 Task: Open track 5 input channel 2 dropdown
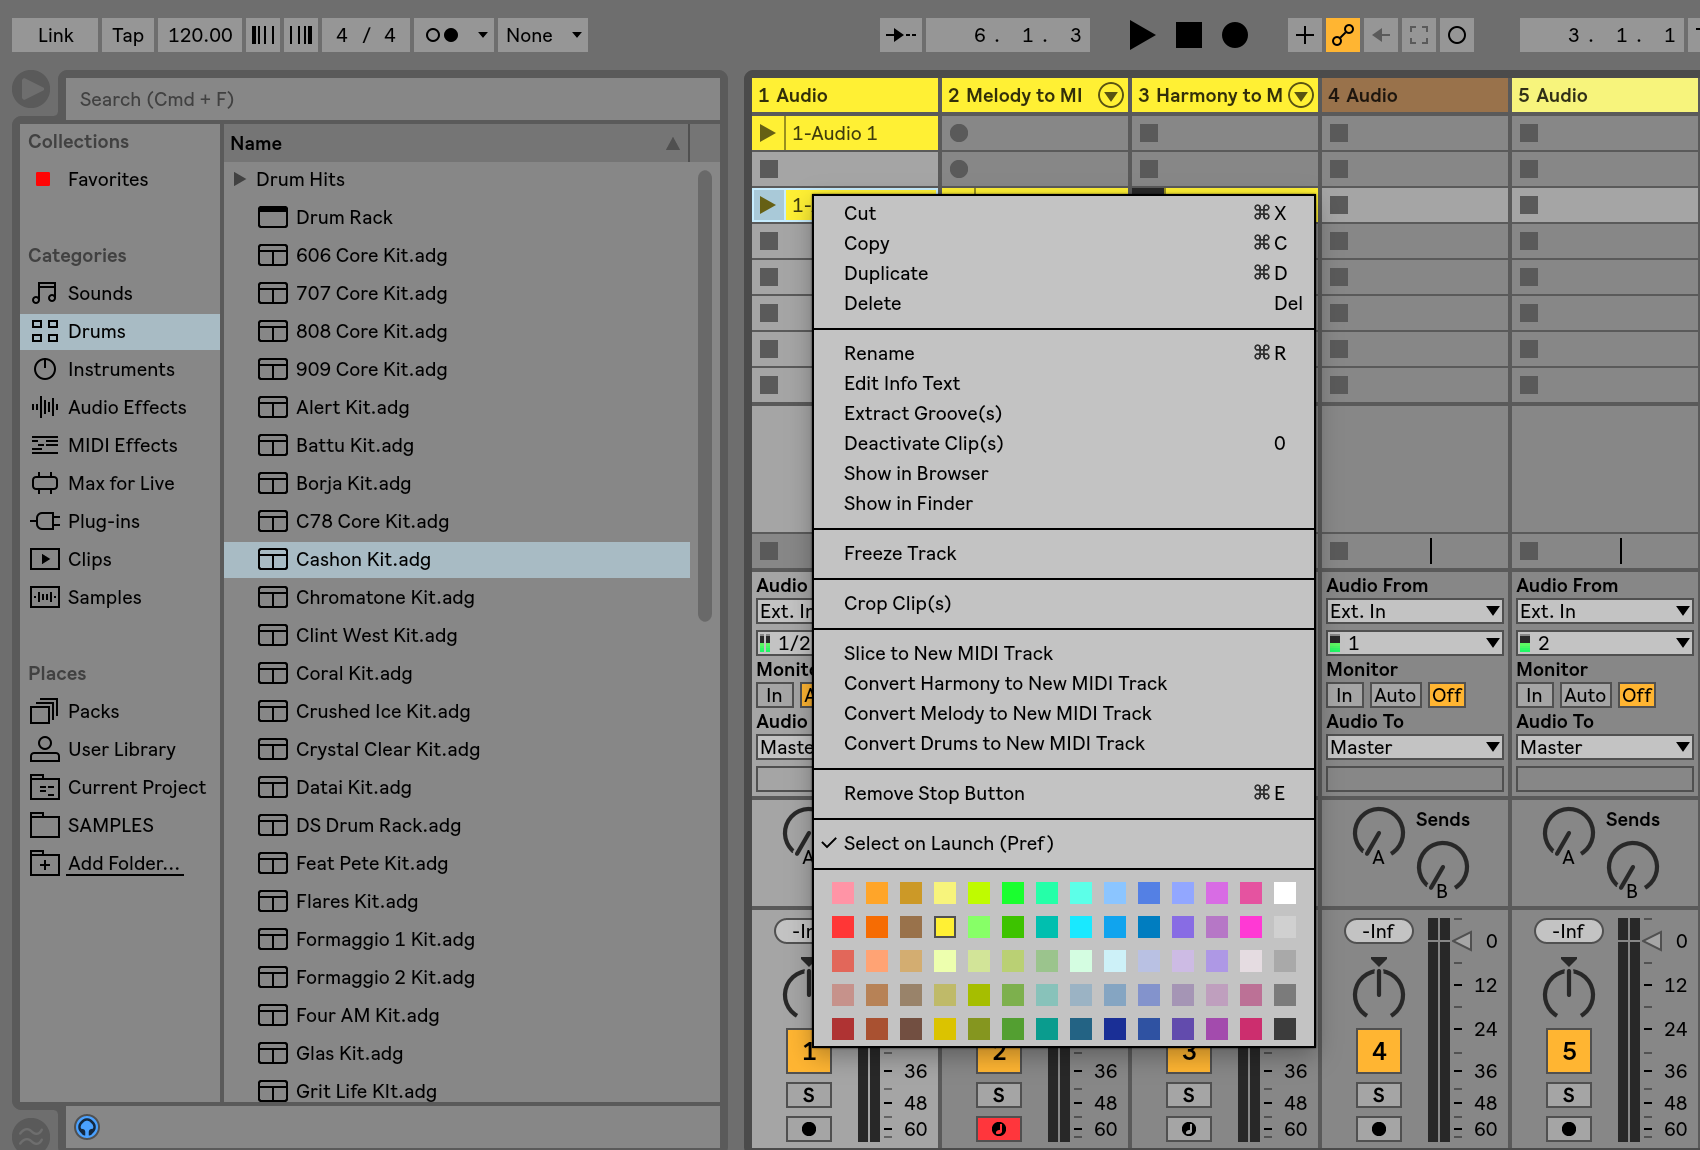(1604, 643)
